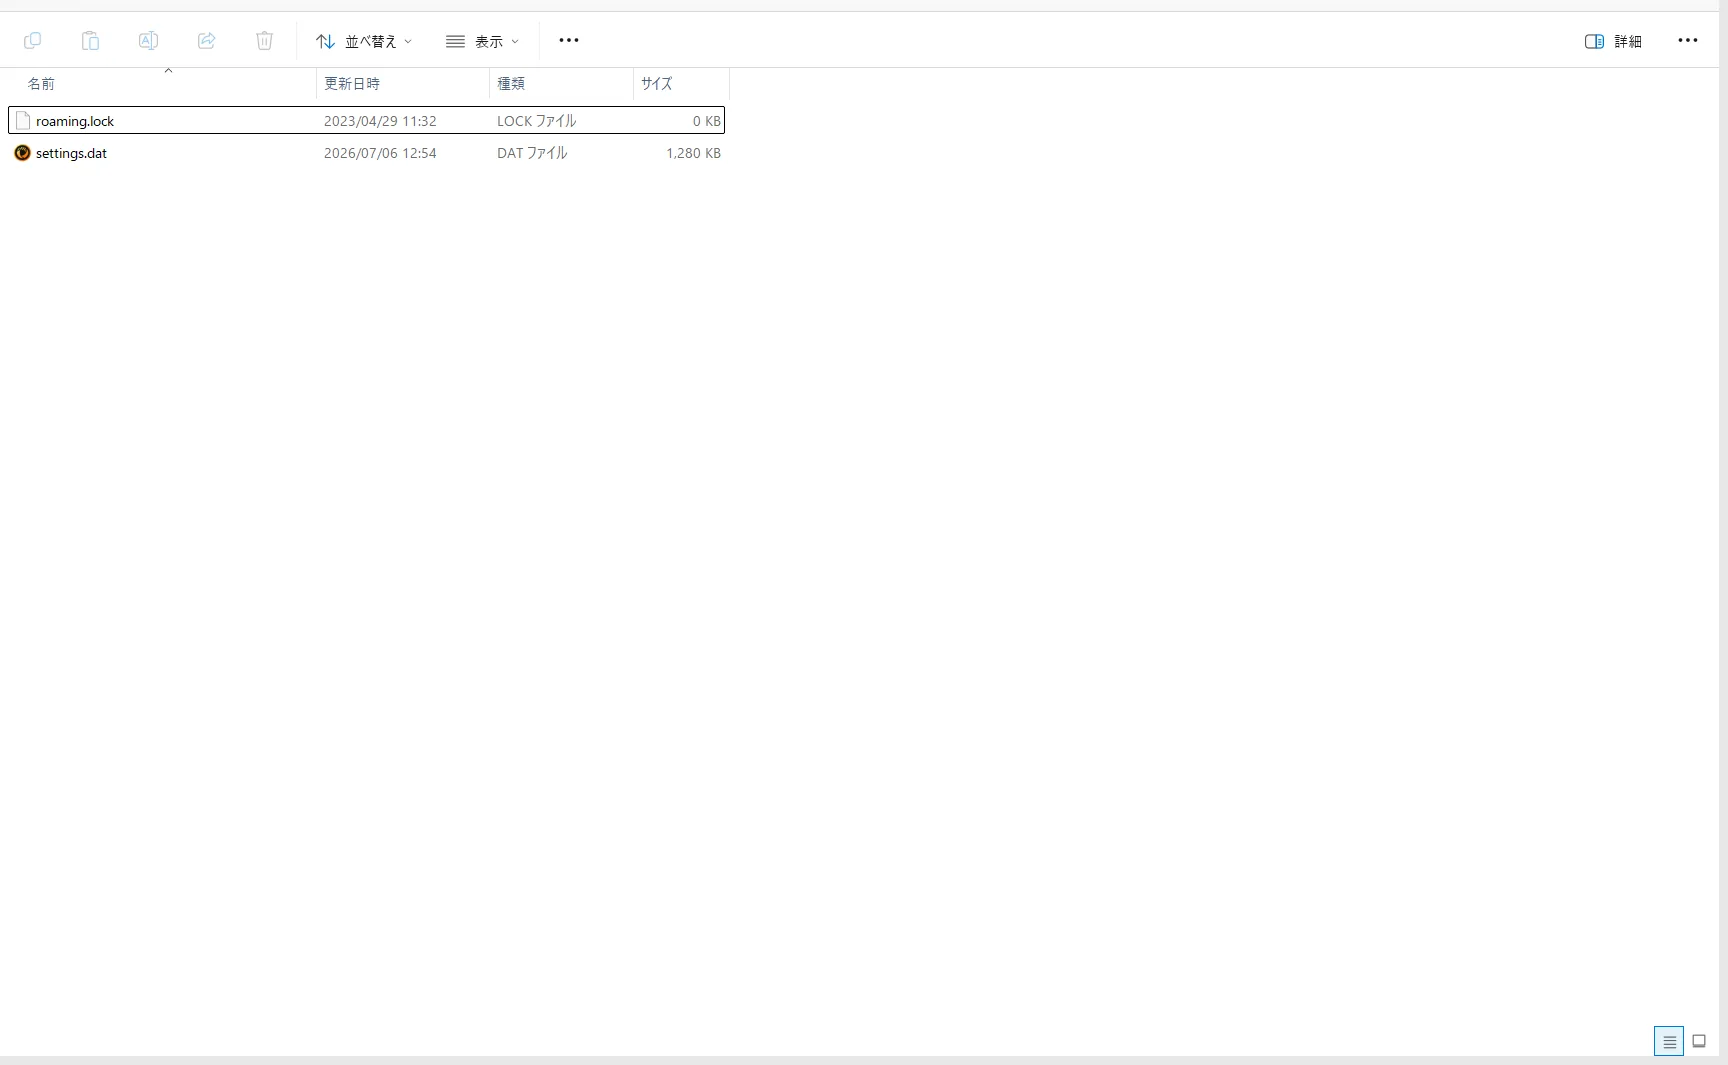Open the toolbar overflow menu beside 表示

click(x=569, y=41)
